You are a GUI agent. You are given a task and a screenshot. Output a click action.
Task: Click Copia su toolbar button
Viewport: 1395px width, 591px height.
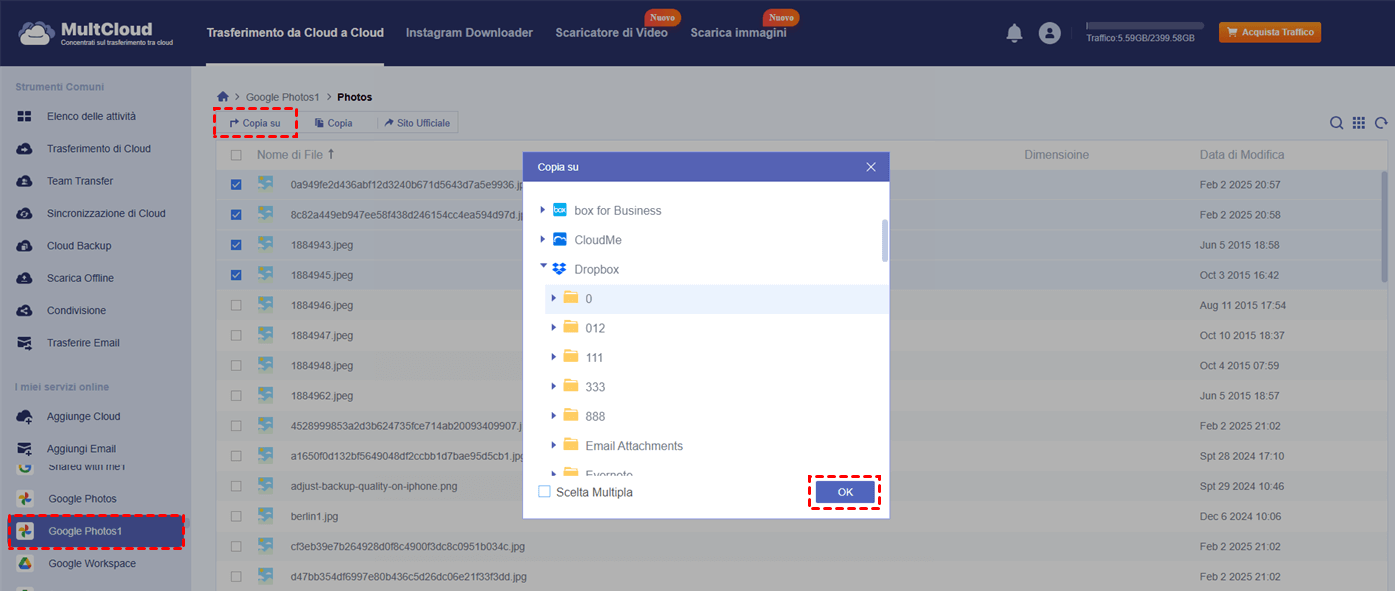256,123
